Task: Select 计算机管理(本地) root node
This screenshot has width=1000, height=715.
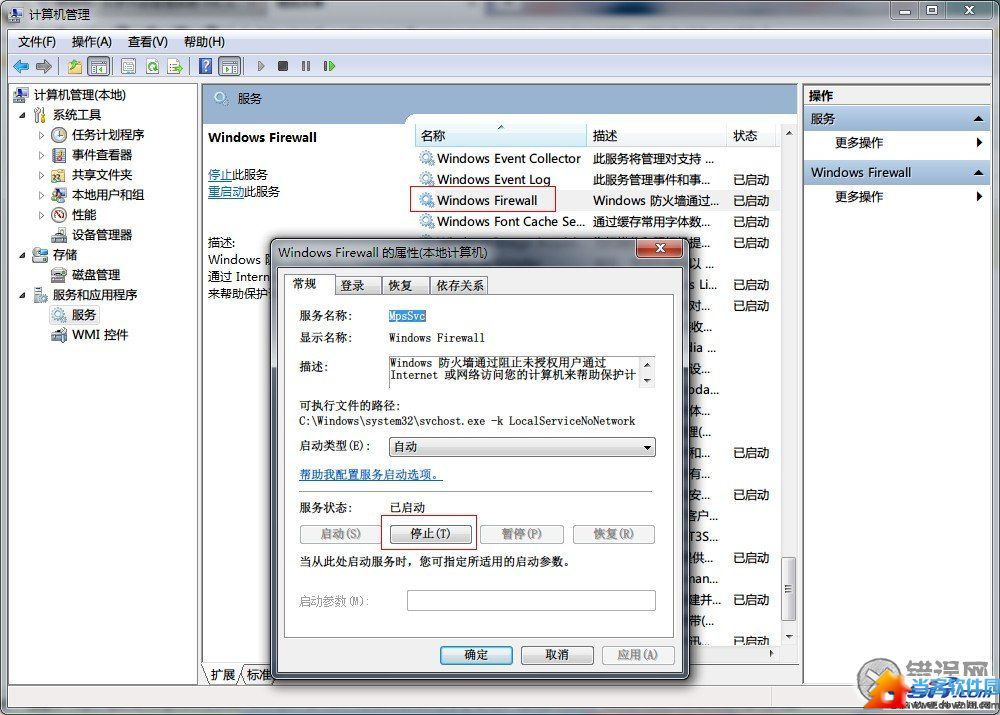Action: click(80, 95)
